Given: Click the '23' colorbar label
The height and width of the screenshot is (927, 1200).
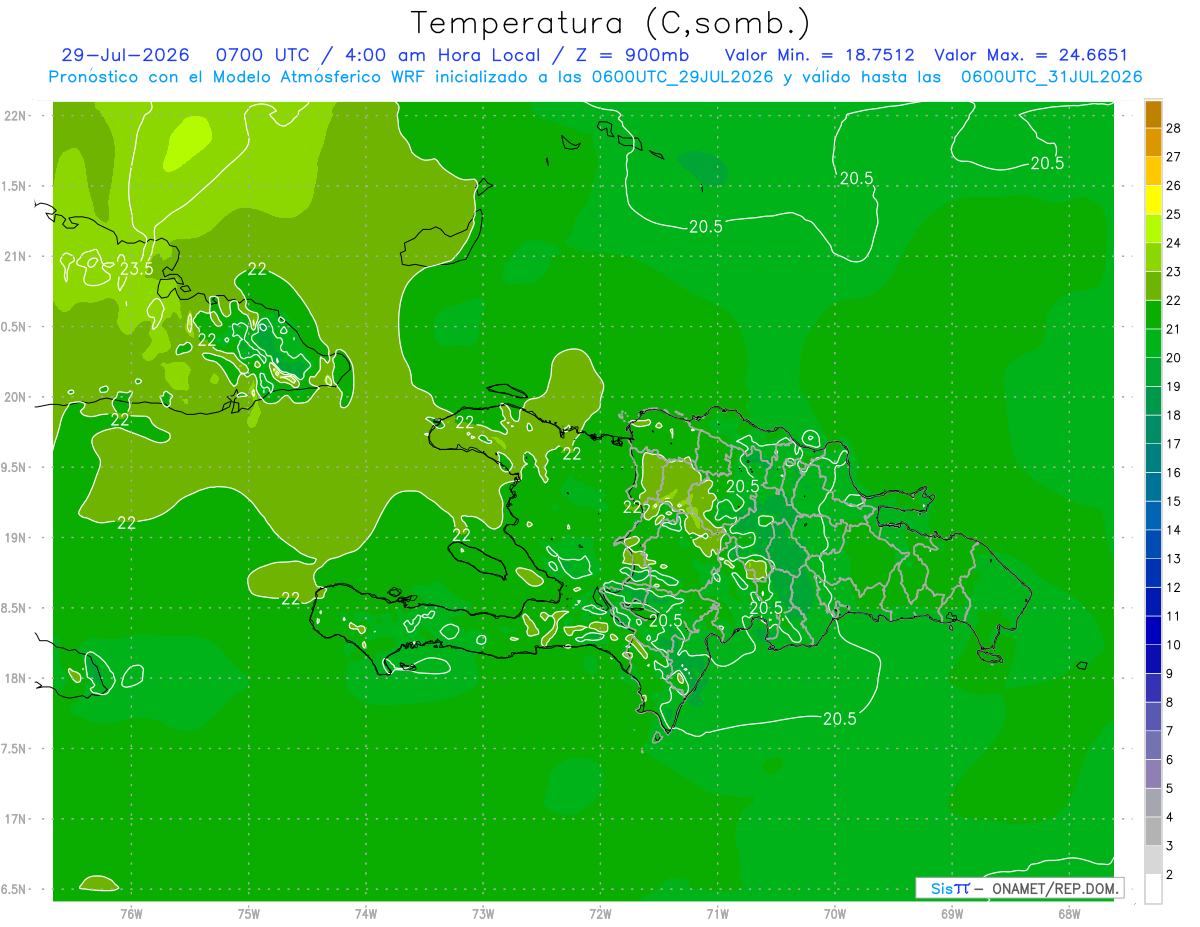Looking at the screenshot, I should tap(1173, 272).
